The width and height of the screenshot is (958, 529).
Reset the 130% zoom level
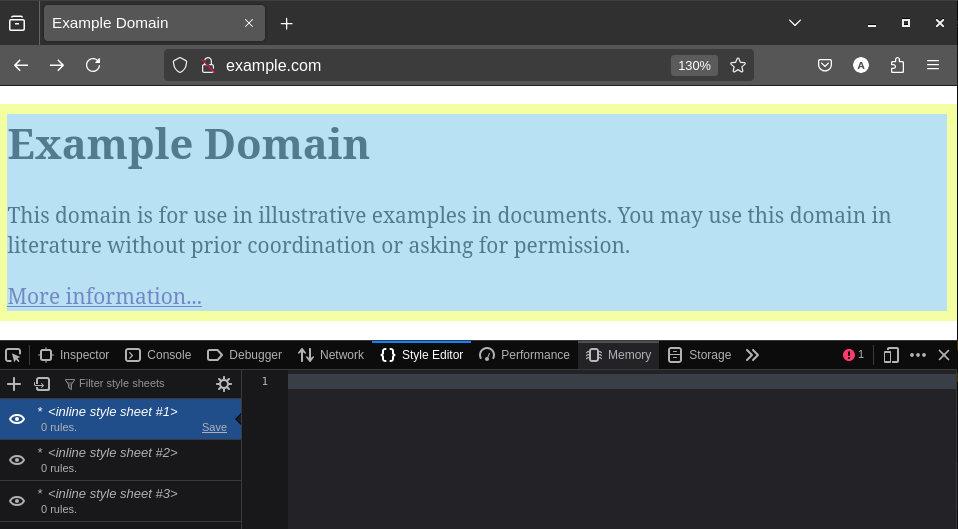[x=694, y=65]
